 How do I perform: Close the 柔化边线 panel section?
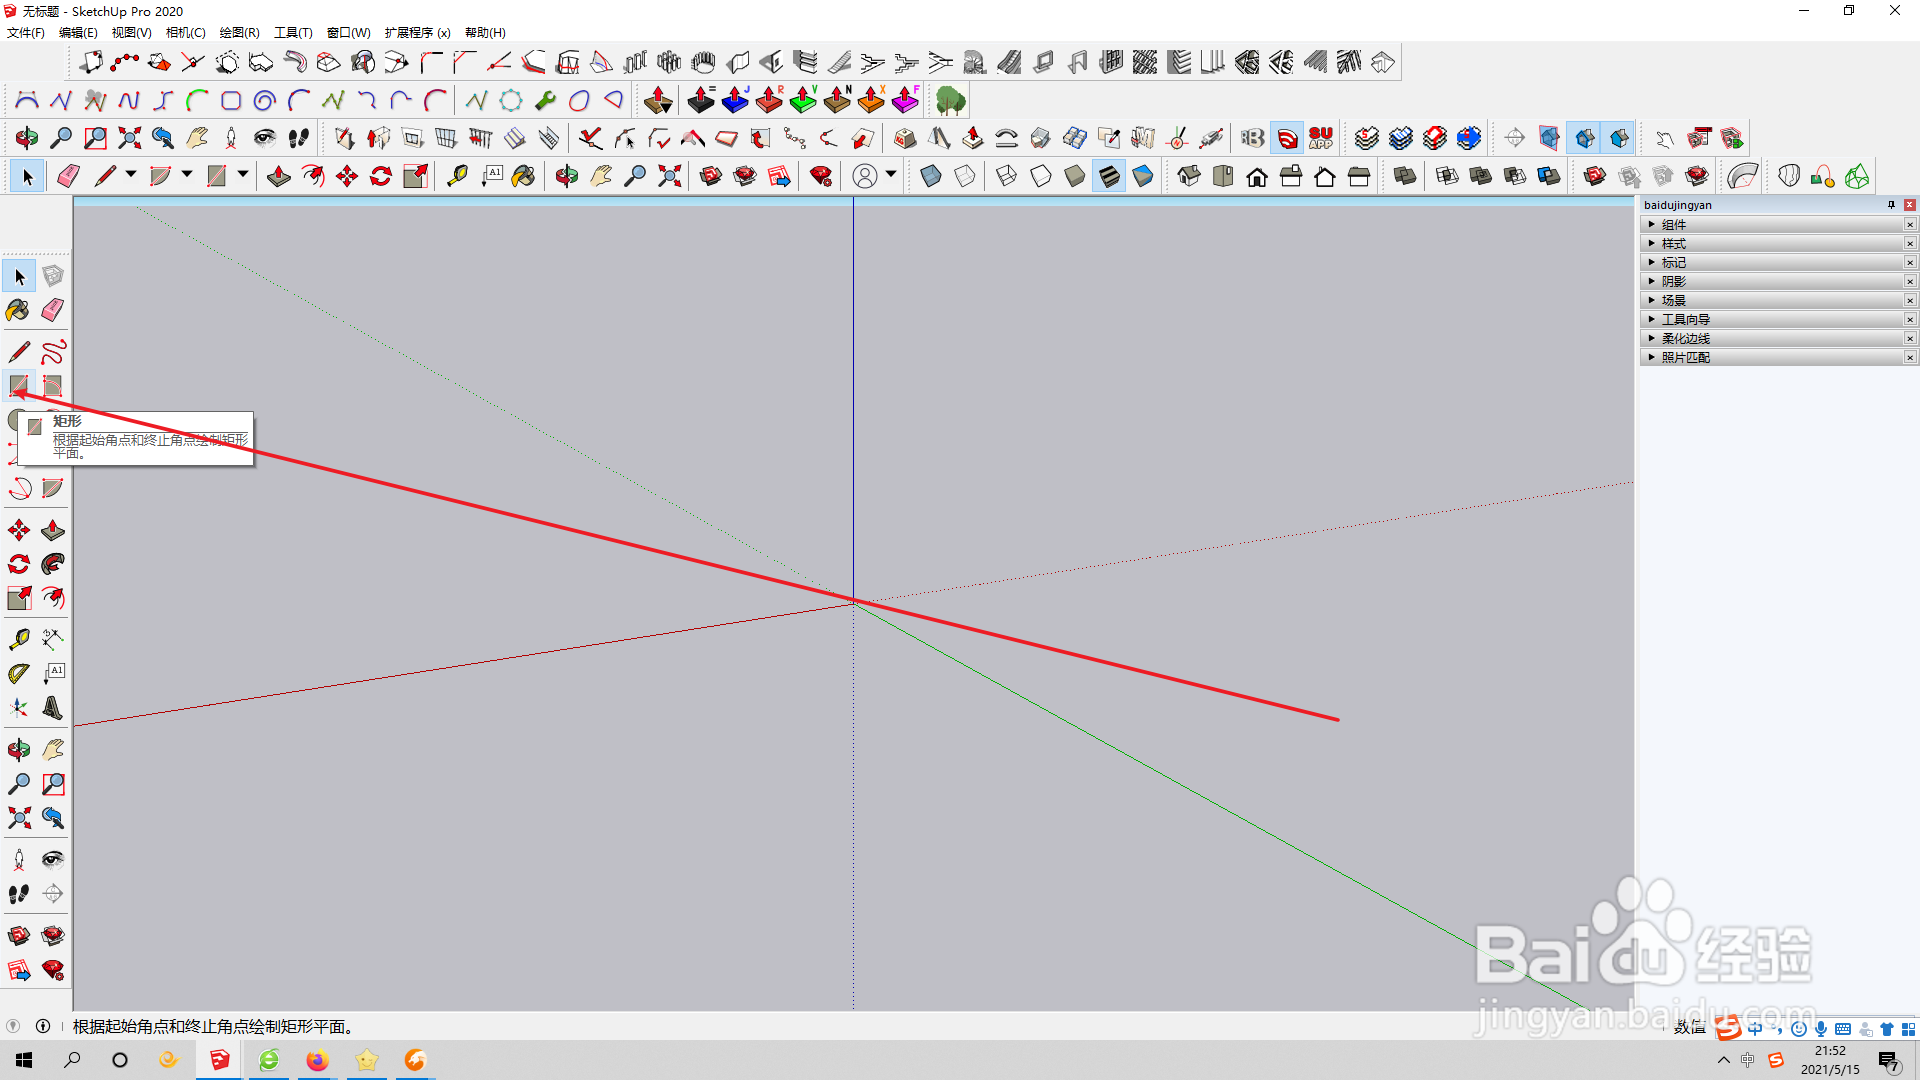point(1909,339)
